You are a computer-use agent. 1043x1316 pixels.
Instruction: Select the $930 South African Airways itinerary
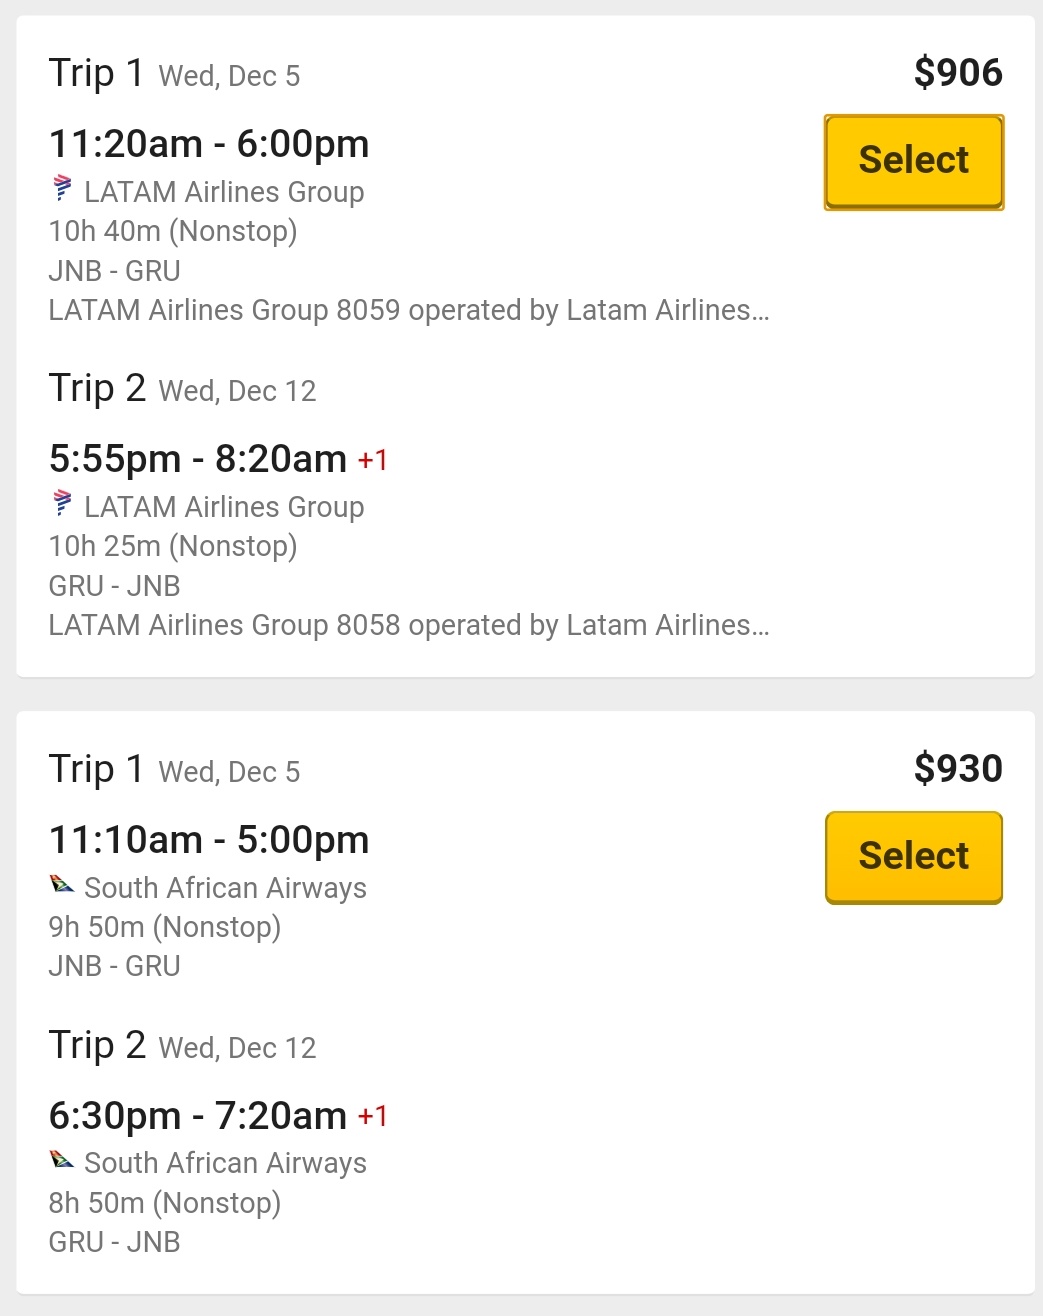point(913,857)
